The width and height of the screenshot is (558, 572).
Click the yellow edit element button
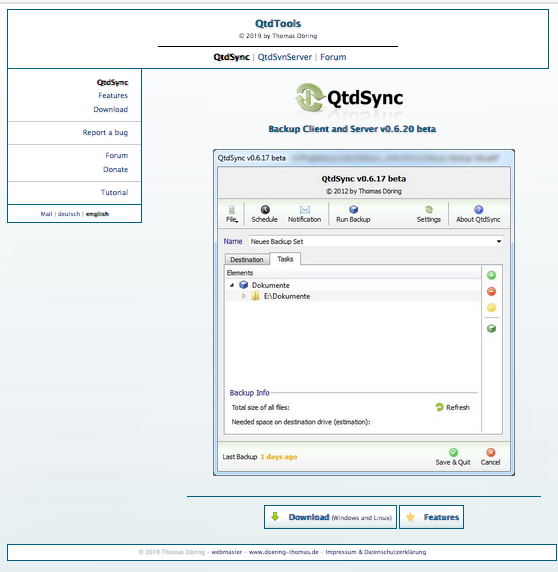(491, 308)
